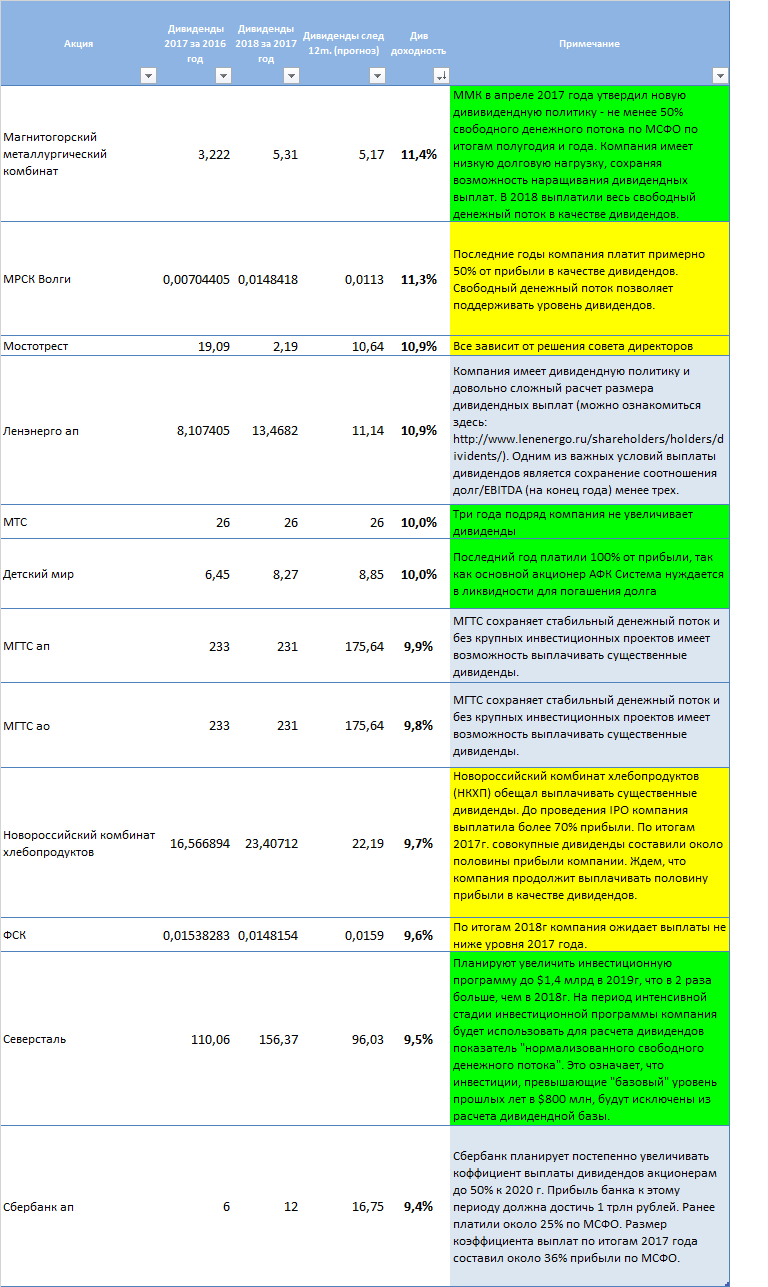
Task: Select value 0,01538283 in ФСК row
Action: tap(196, 935)
